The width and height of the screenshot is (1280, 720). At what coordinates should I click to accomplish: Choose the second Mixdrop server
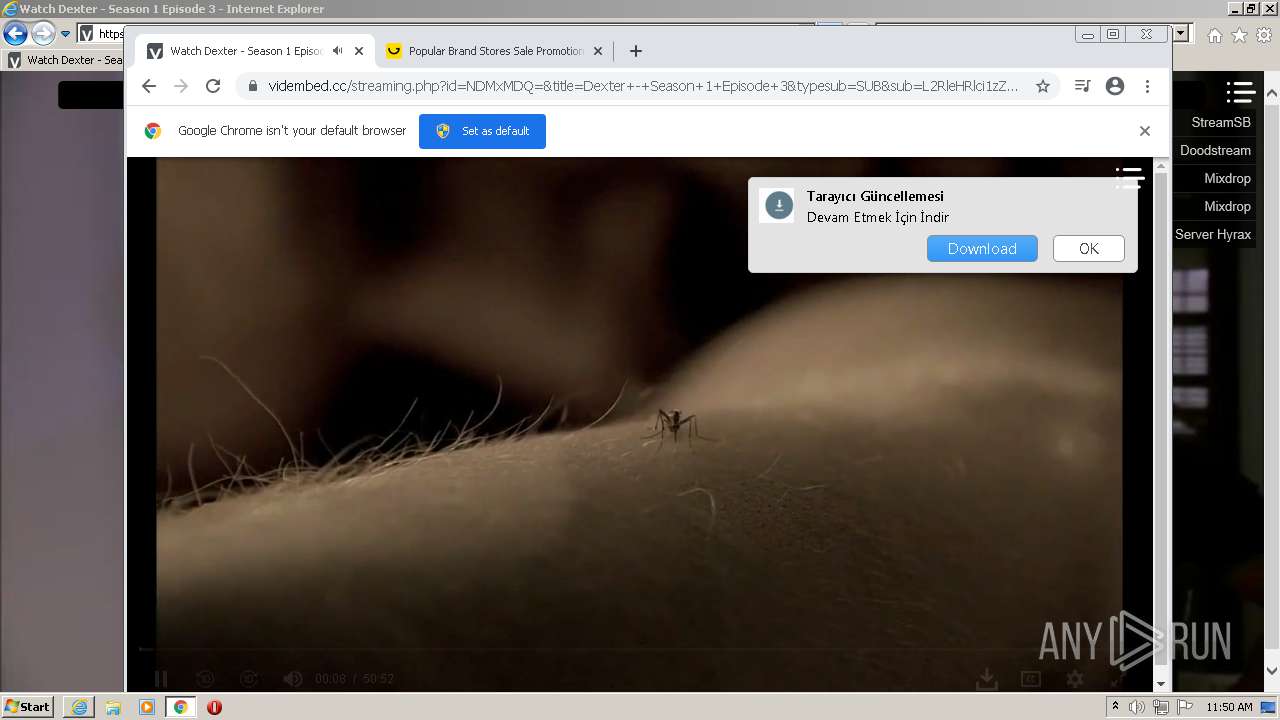pos(1227,206)
